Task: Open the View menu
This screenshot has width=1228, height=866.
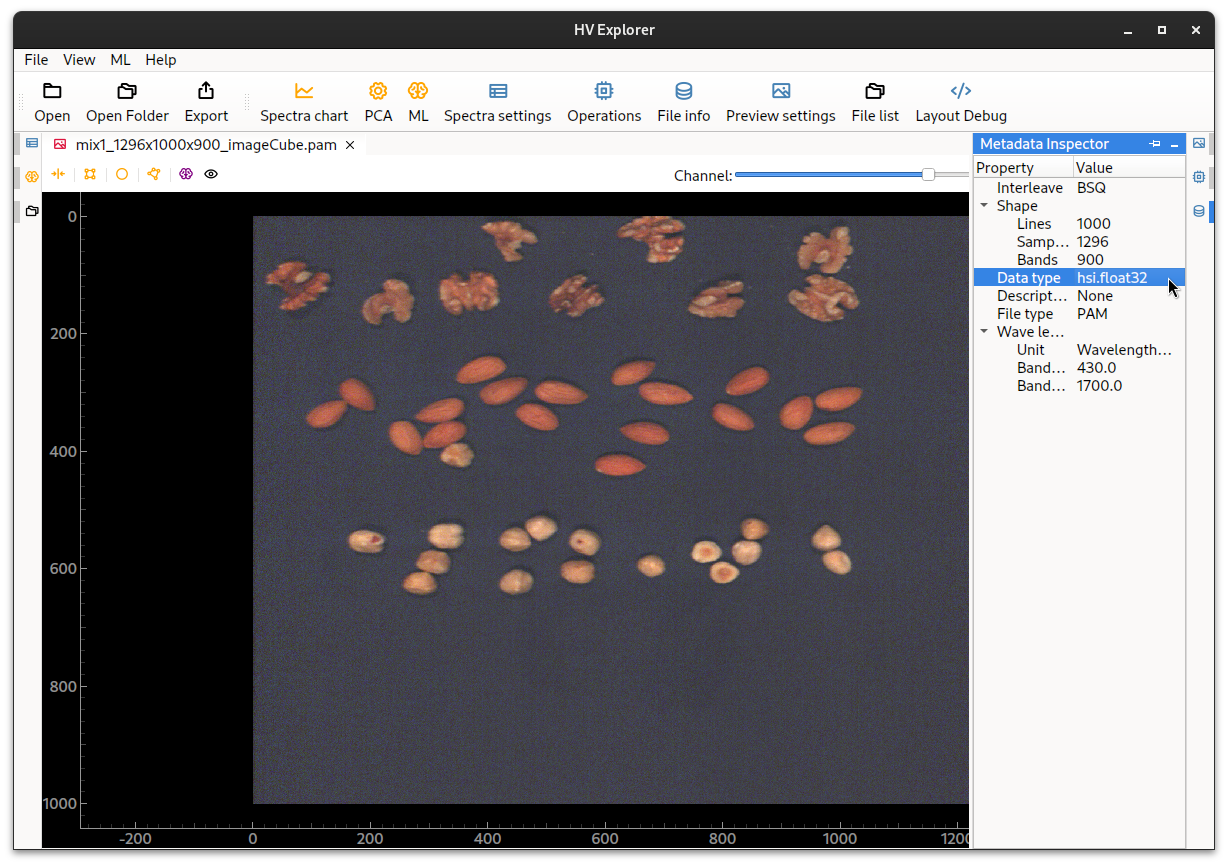Action: pos(79,60)
